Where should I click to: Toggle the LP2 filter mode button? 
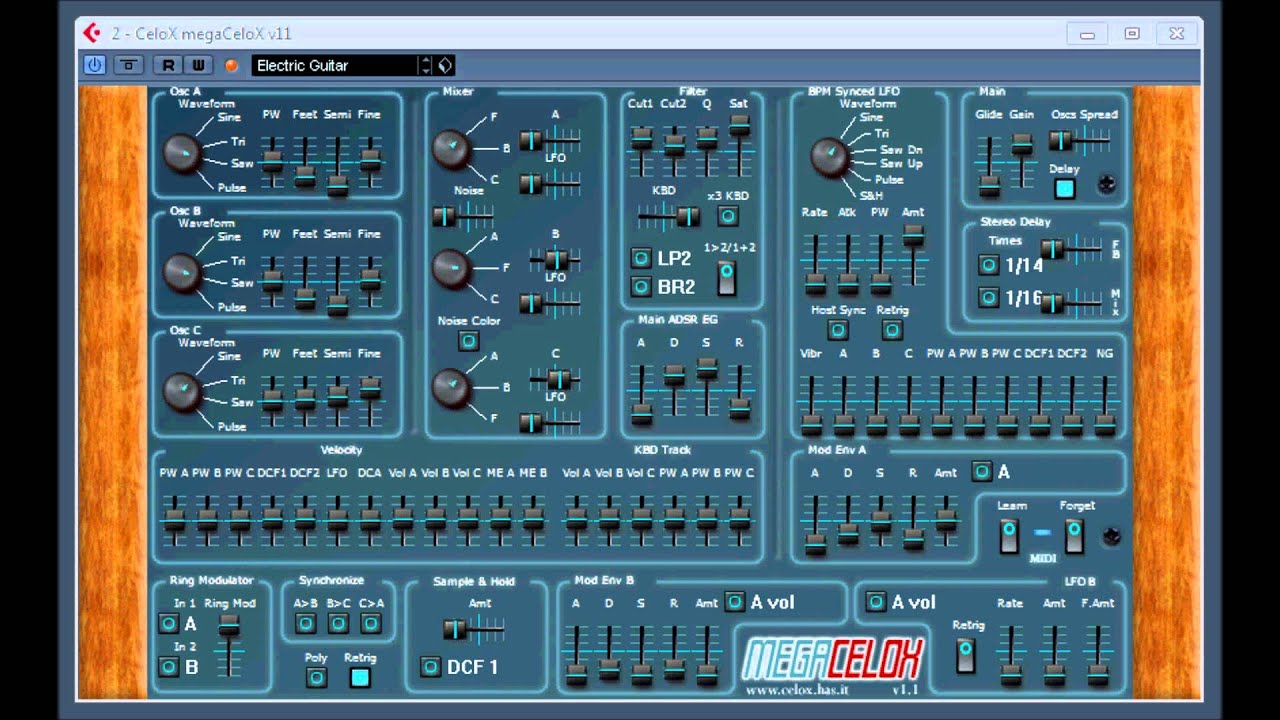(640, 258)
